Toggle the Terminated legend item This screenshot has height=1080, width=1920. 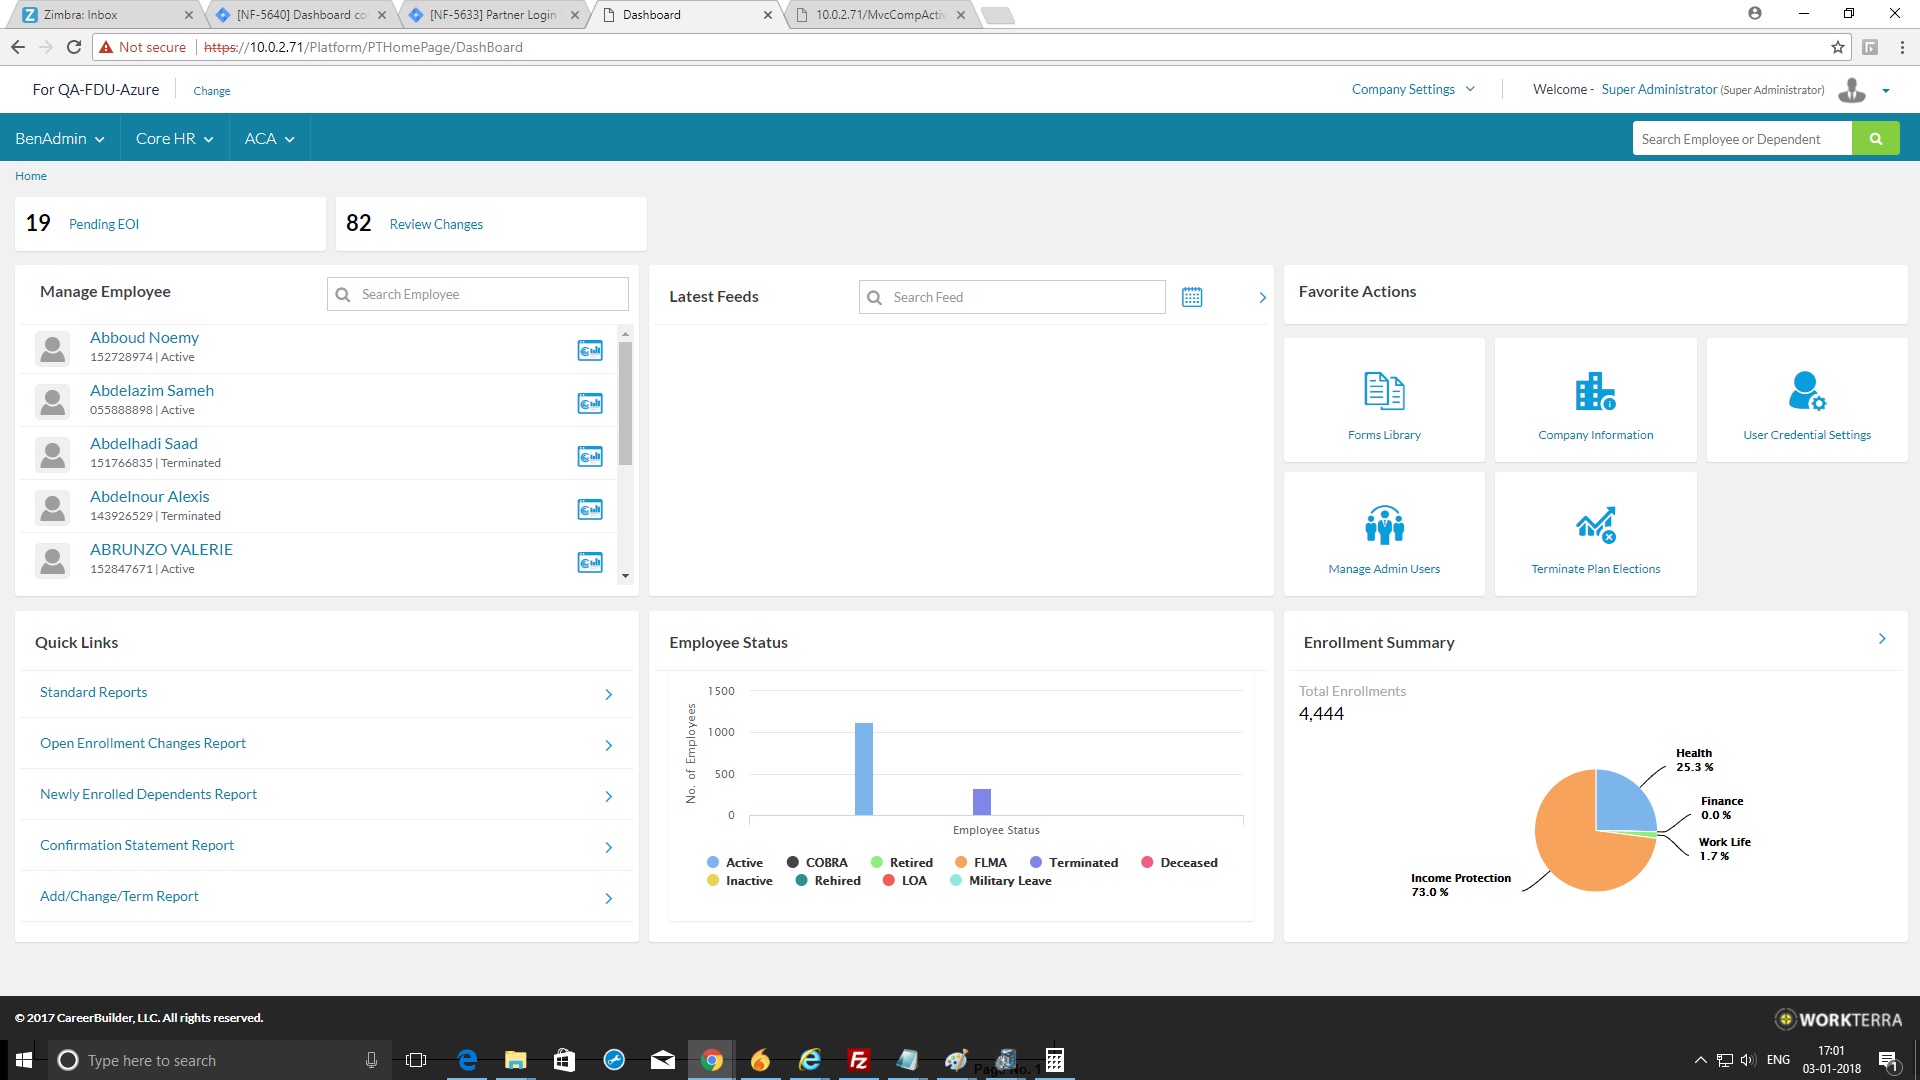1074,862
